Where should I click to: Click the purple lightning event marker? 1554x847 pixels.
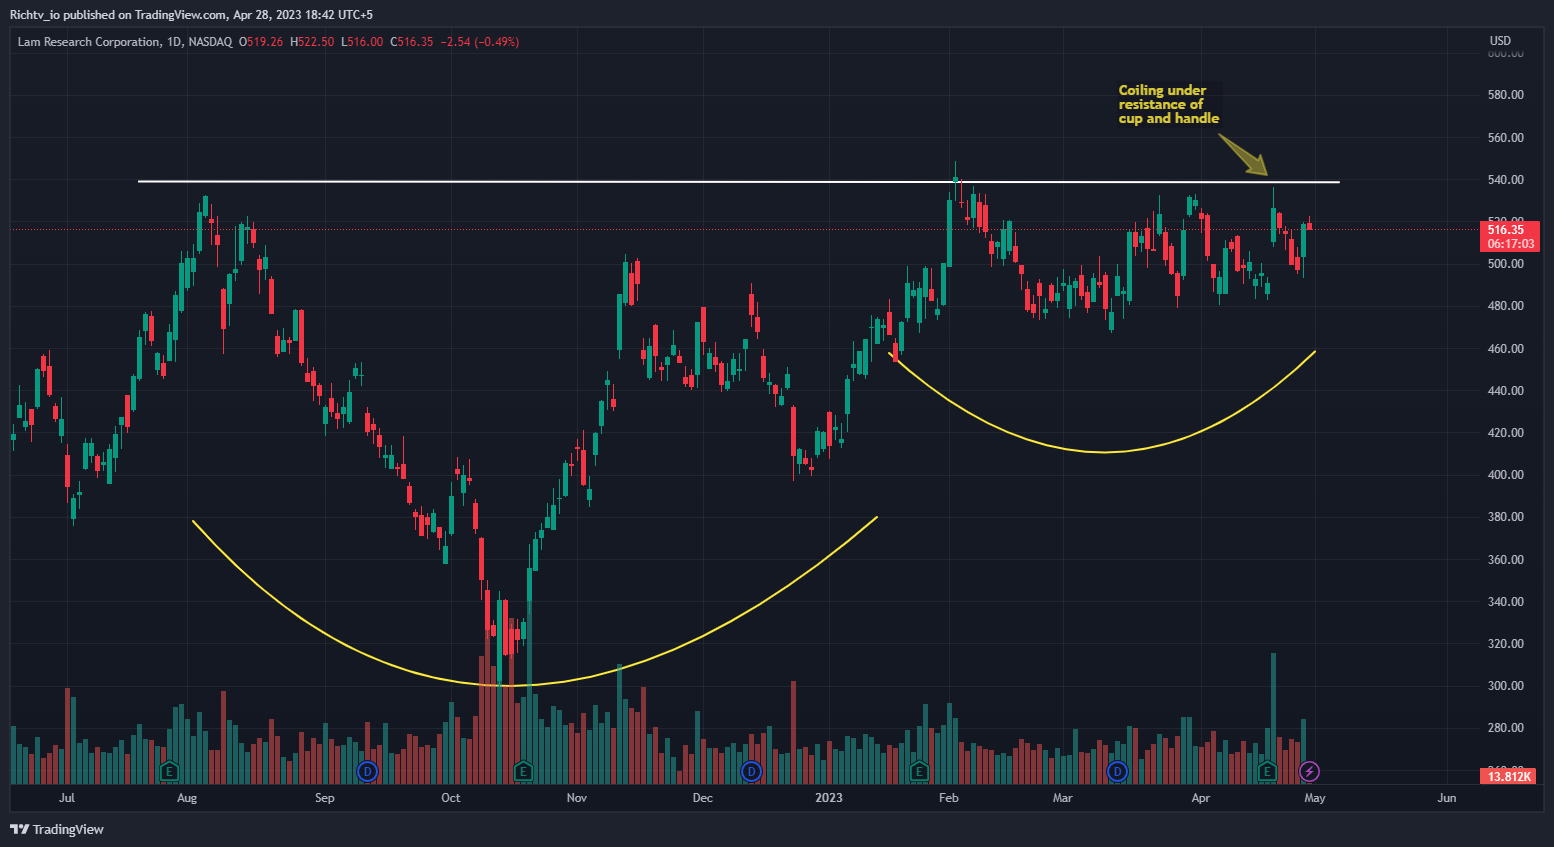(1309, 771)
